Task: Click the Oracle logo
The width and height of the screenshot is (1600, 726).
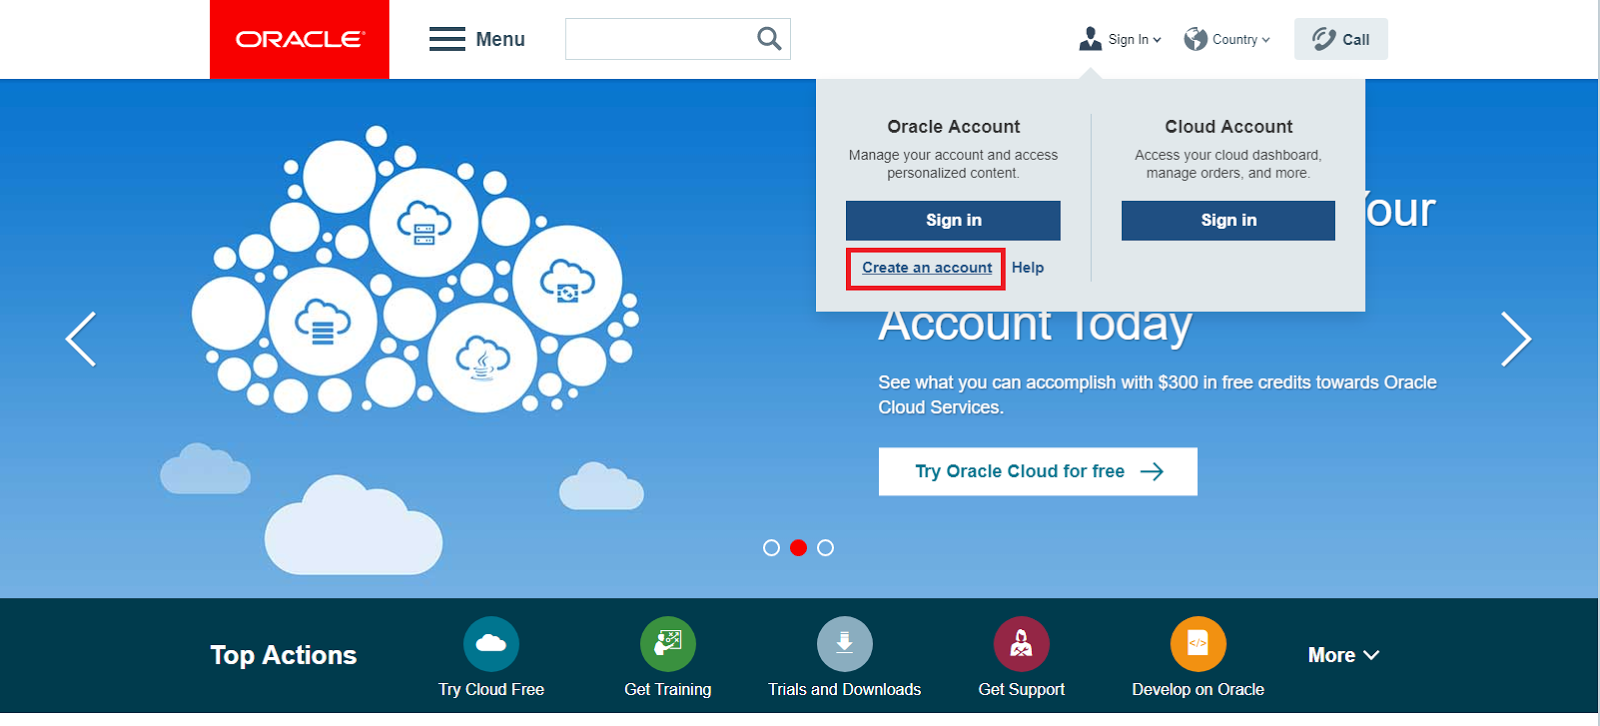Action: tap(299, 39)
